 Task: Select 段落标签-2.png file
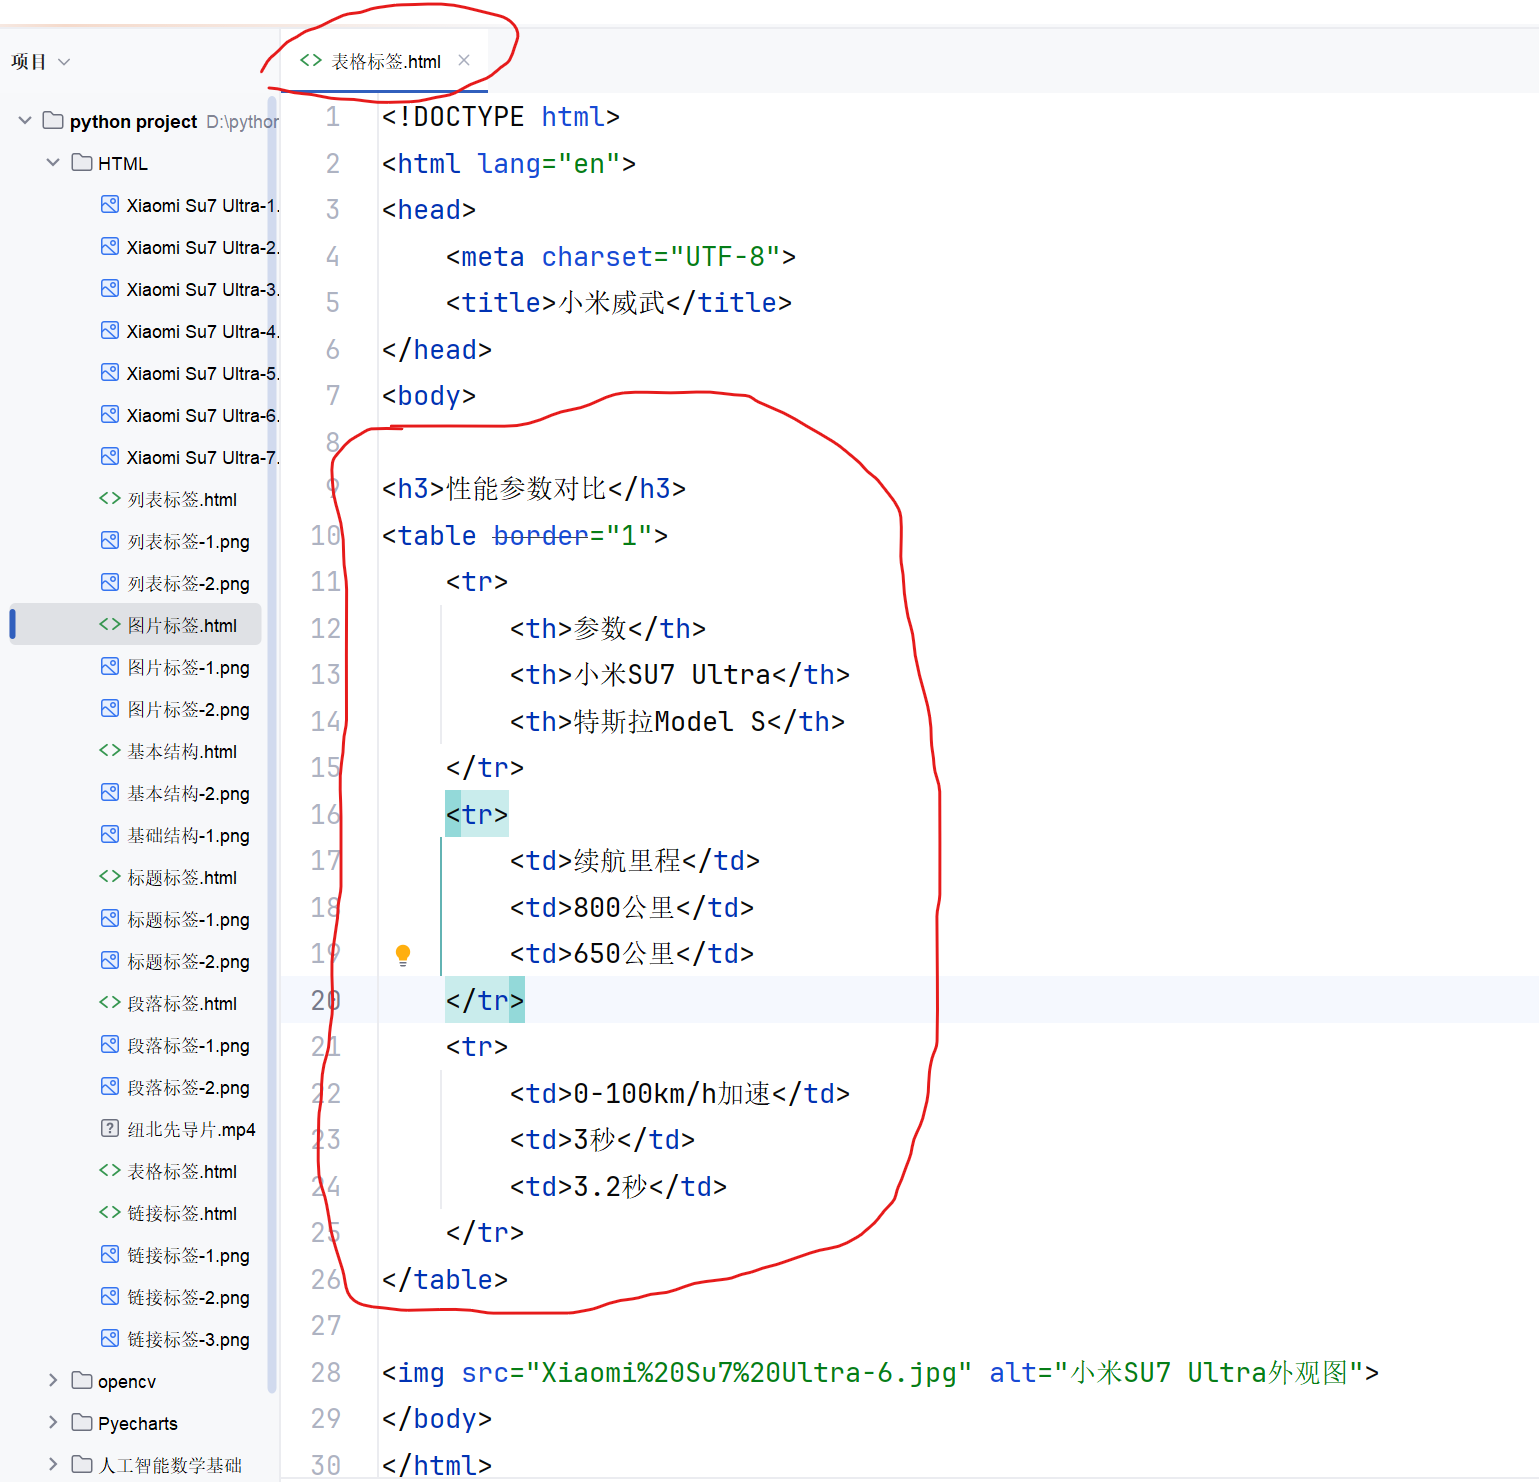coord(175,1087)
